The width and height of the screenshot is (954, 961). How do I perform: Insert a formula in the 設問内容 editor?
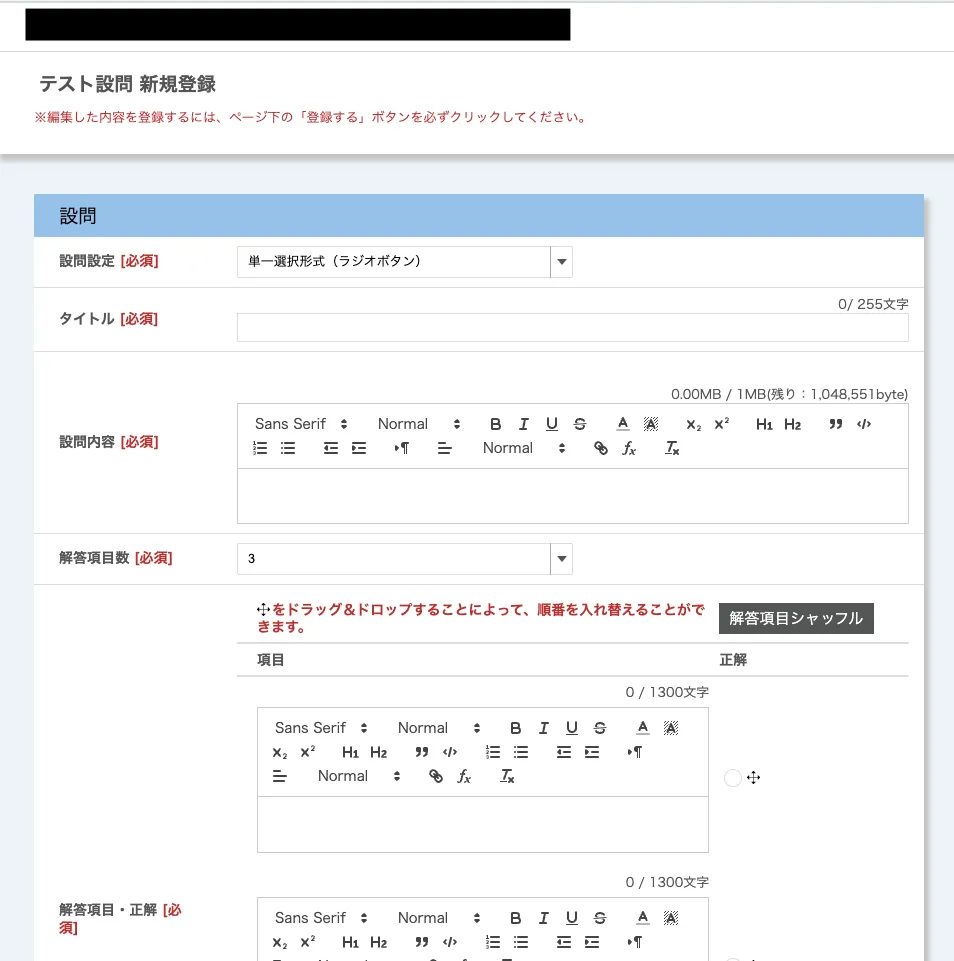coord(629,449)
